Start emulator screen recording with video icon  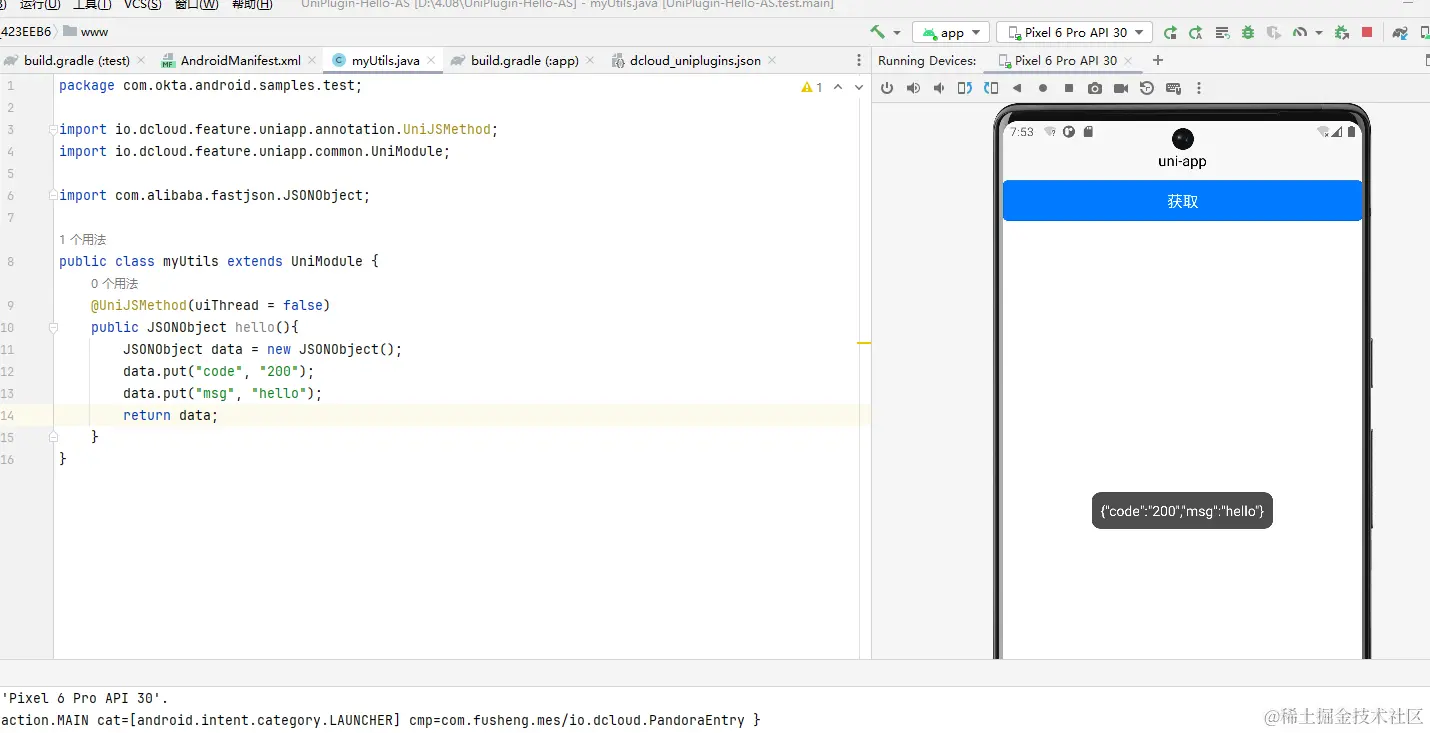tap(1121, 88)
